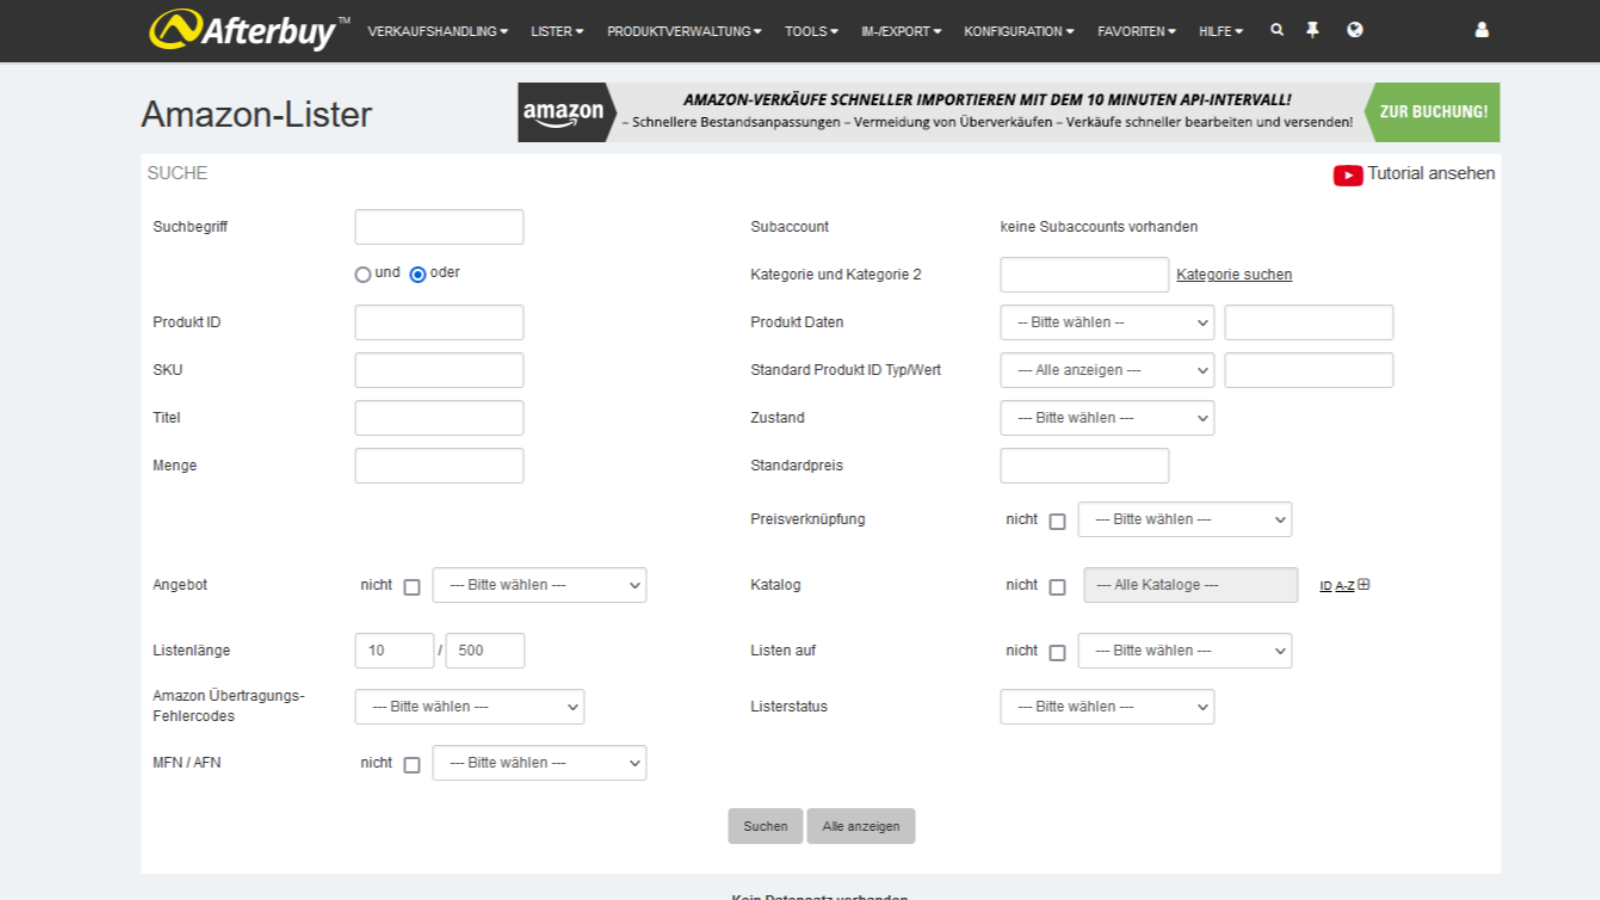Tick the 'nicht' checkbox for Angebot
1600x900 pixels.
(412, 587)
